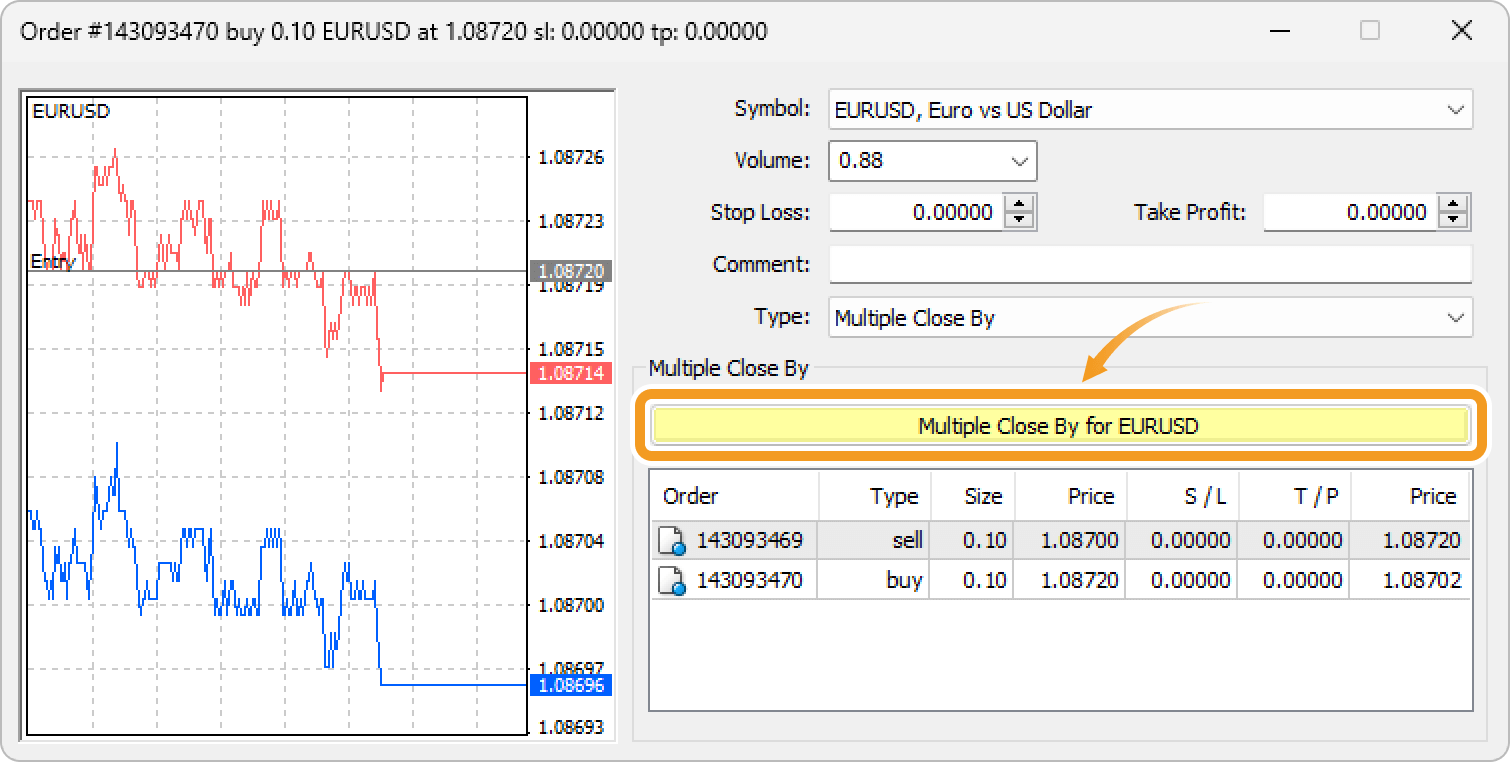Close the order dialog window
Image resolution: width=1510 pixels, height=762 pixels.
click(x=1461, y=31)
